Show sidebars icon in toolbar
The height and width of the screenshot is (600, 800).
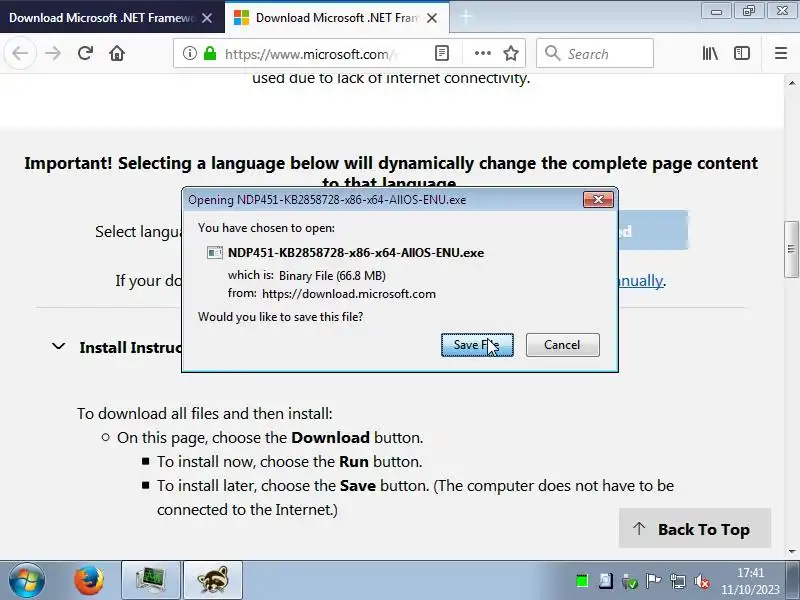(x=741, y=53)
